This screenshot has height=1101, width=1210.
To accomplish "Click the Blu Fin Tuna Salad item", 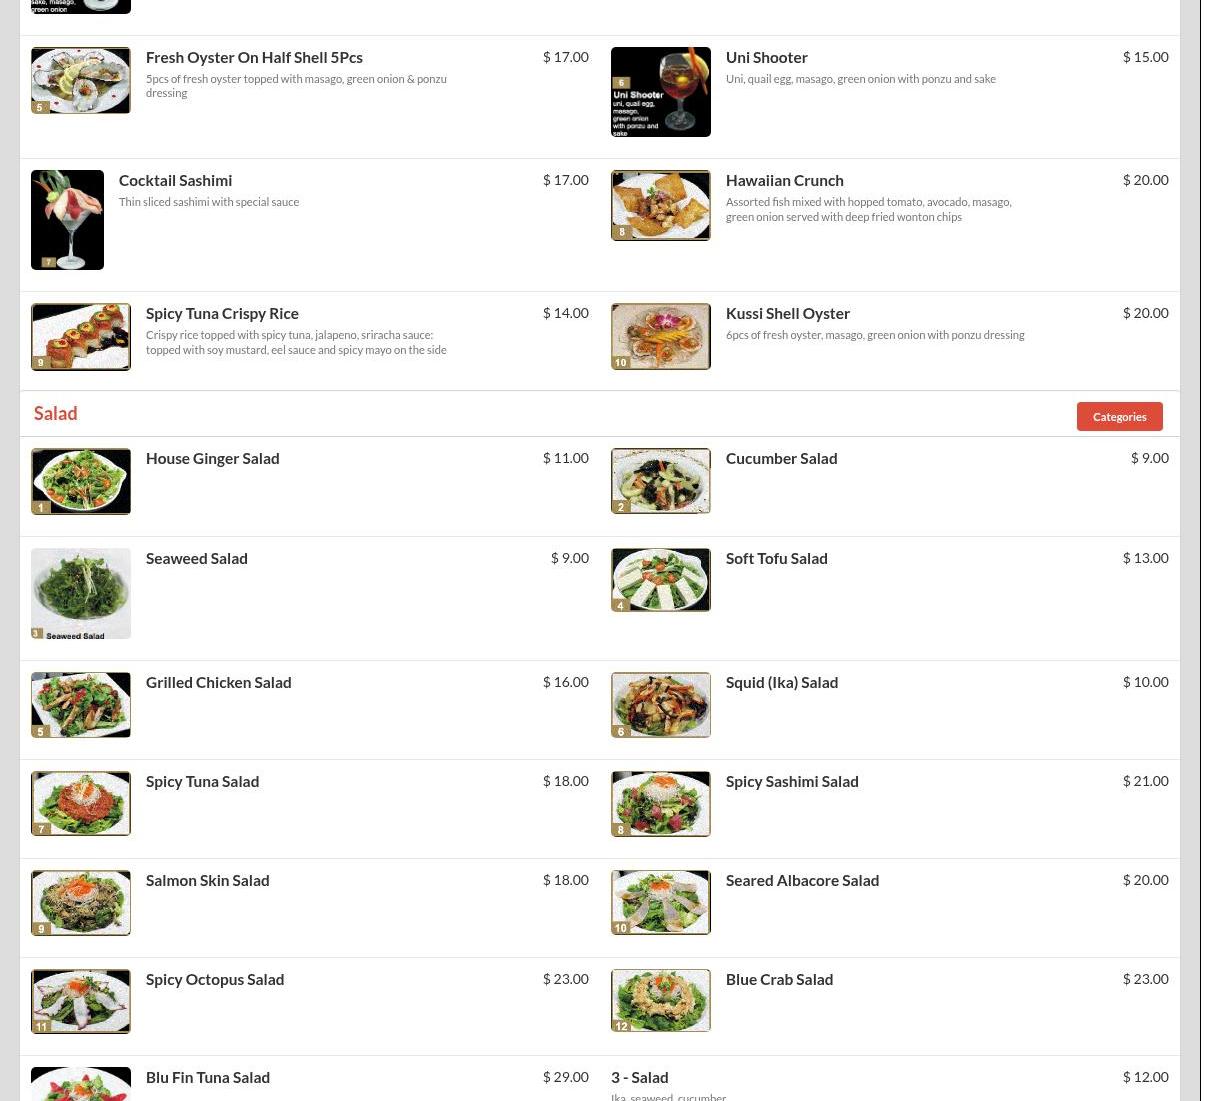I will pos(310,1079).
